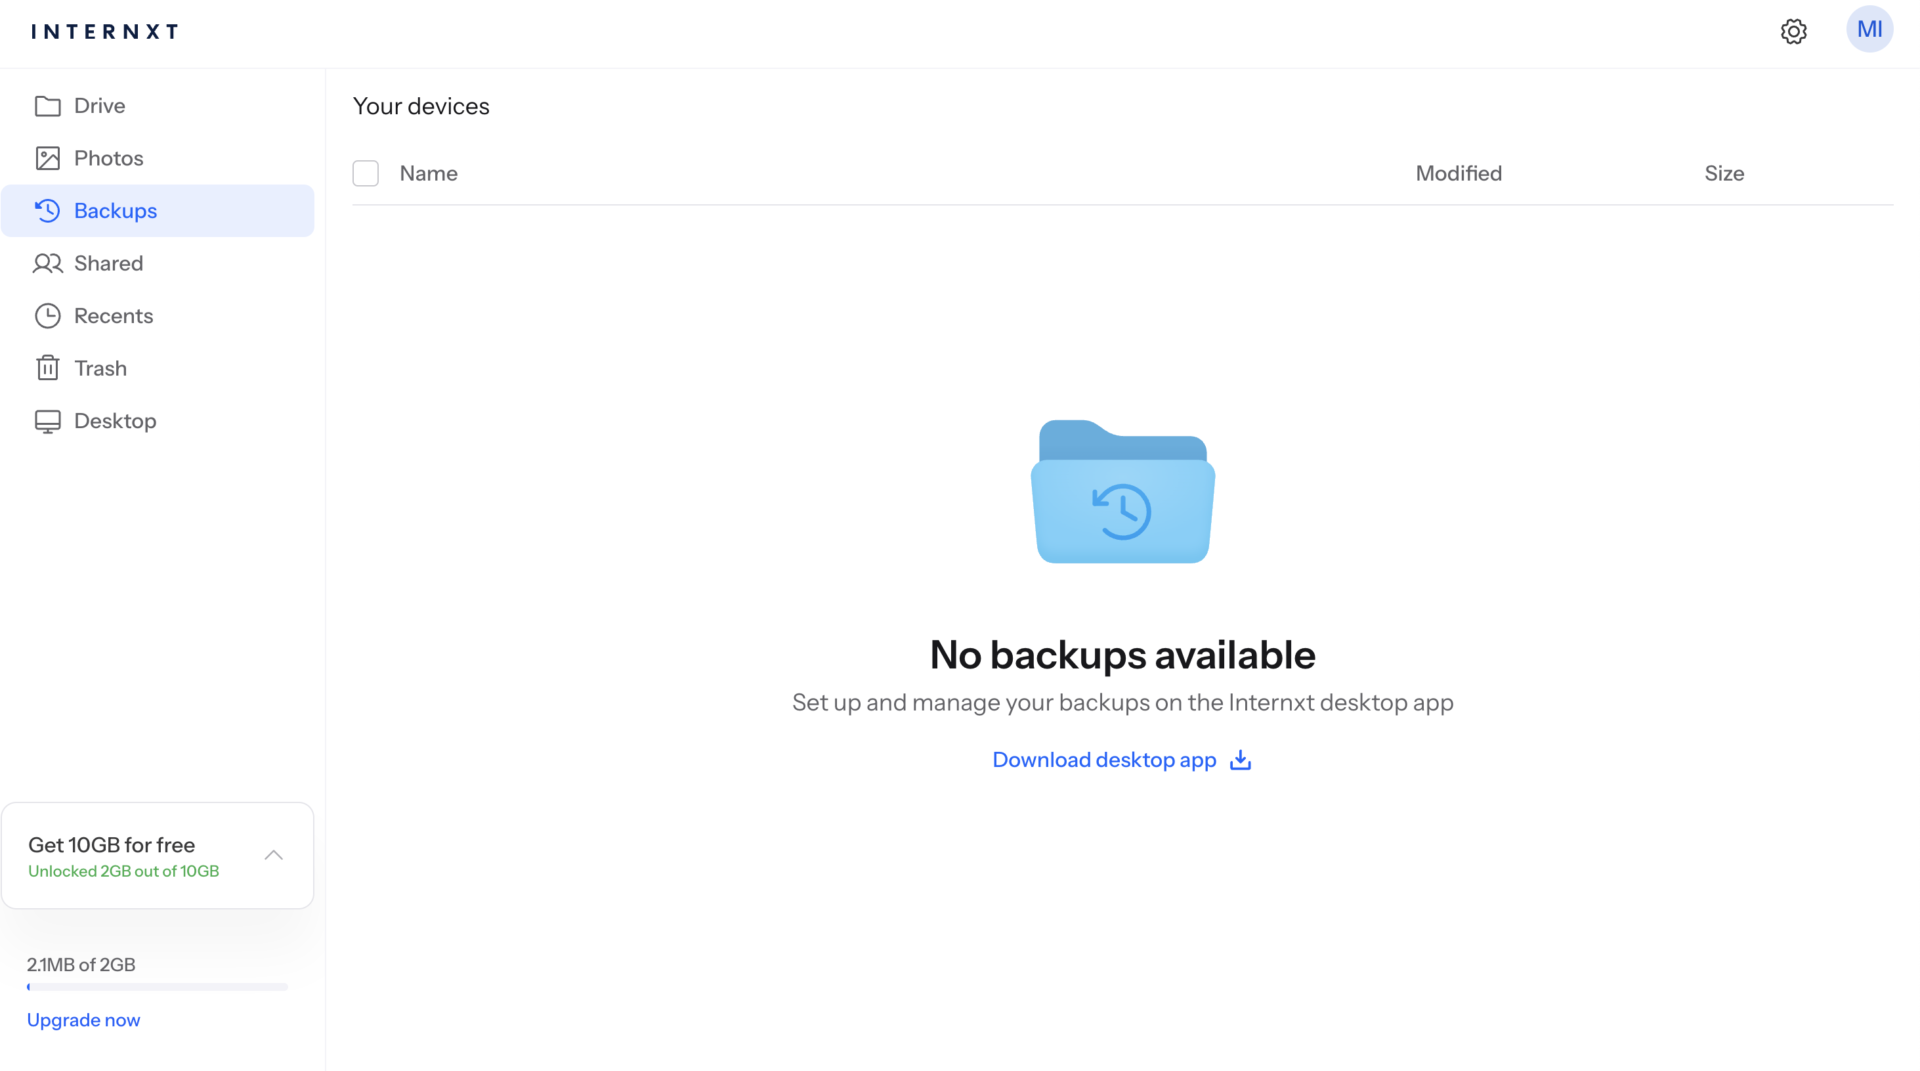Open Recents via the clock icon

coord(48,315)
